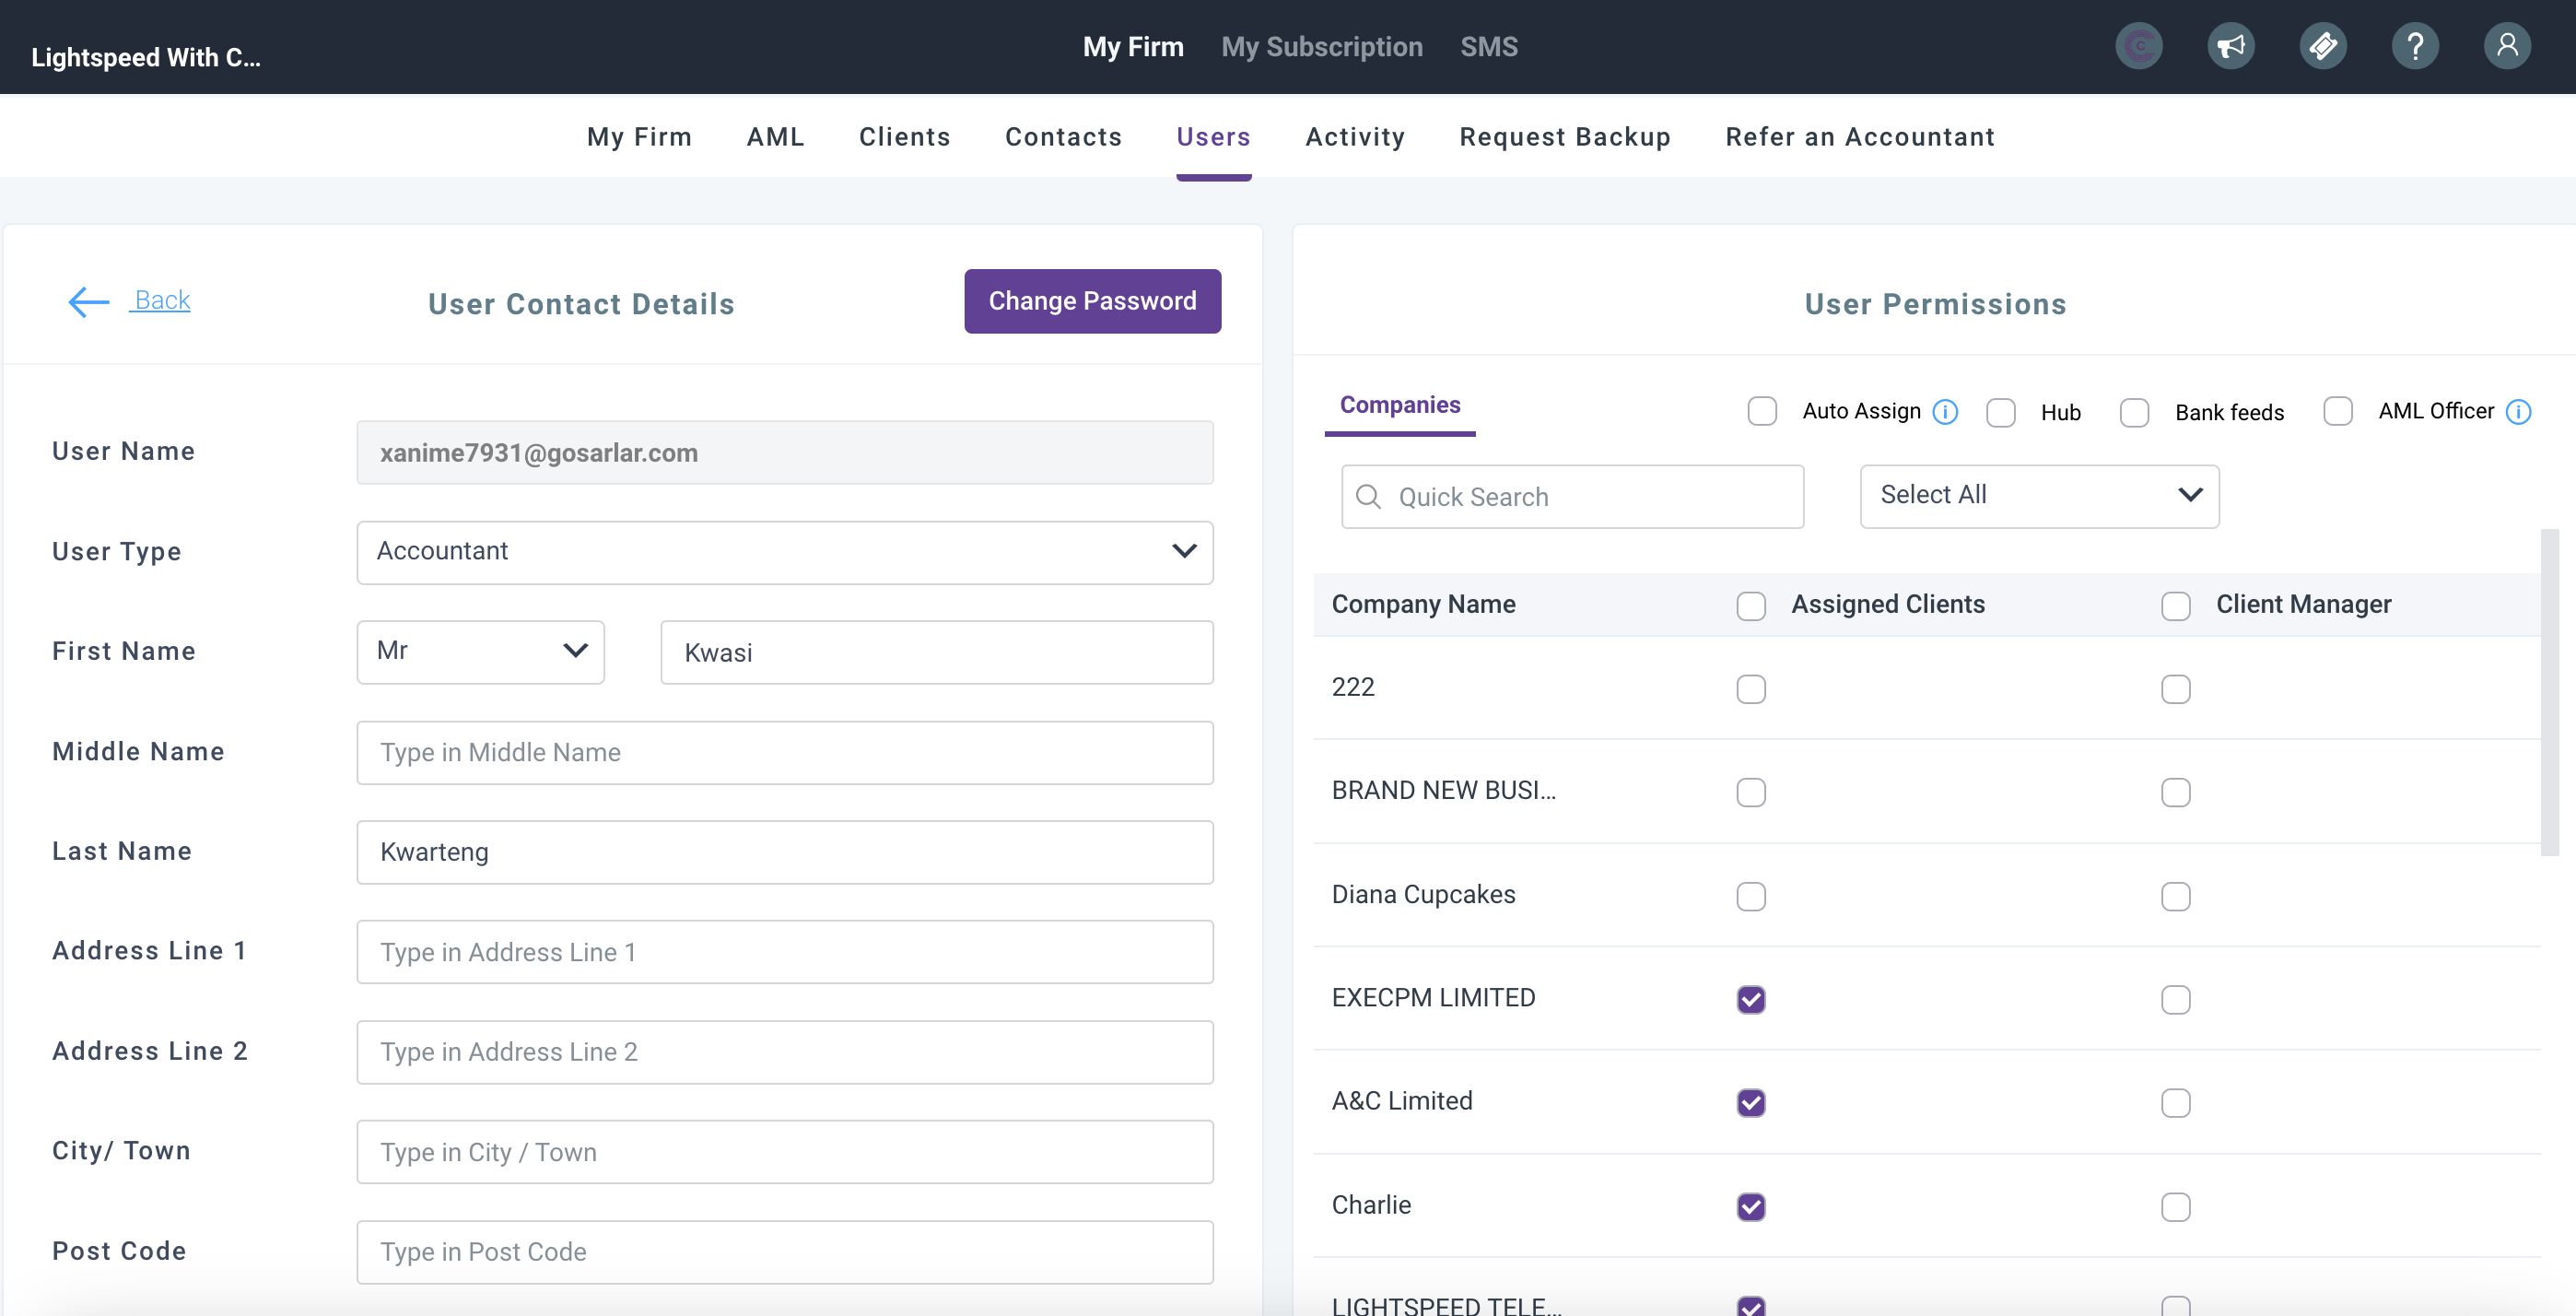Click the Change Password button
The height and width of the screenshot is (1316, 2576).
[x=1092, y=301]
